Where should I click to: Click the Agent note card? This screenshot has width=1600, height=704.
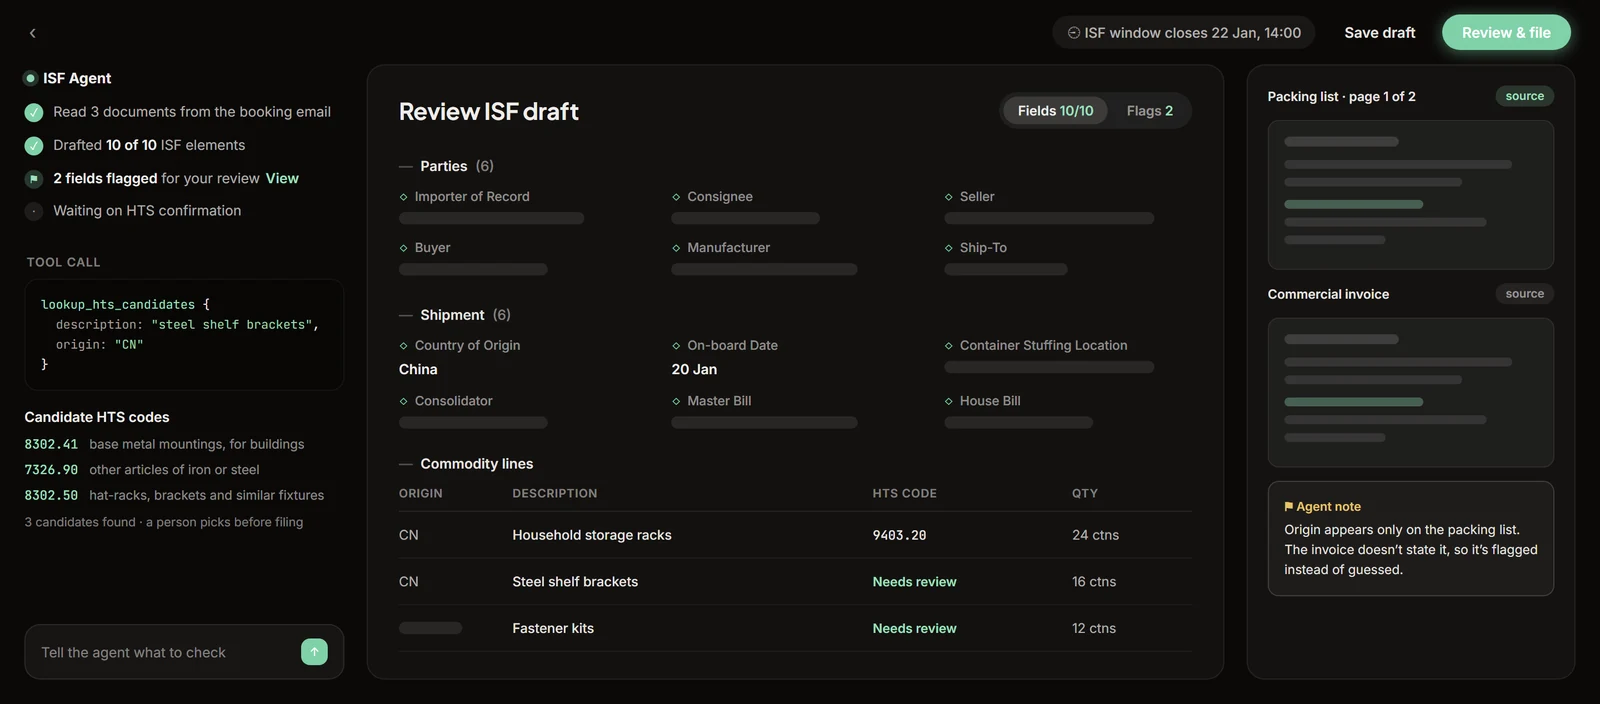[x=1410, y=538]
